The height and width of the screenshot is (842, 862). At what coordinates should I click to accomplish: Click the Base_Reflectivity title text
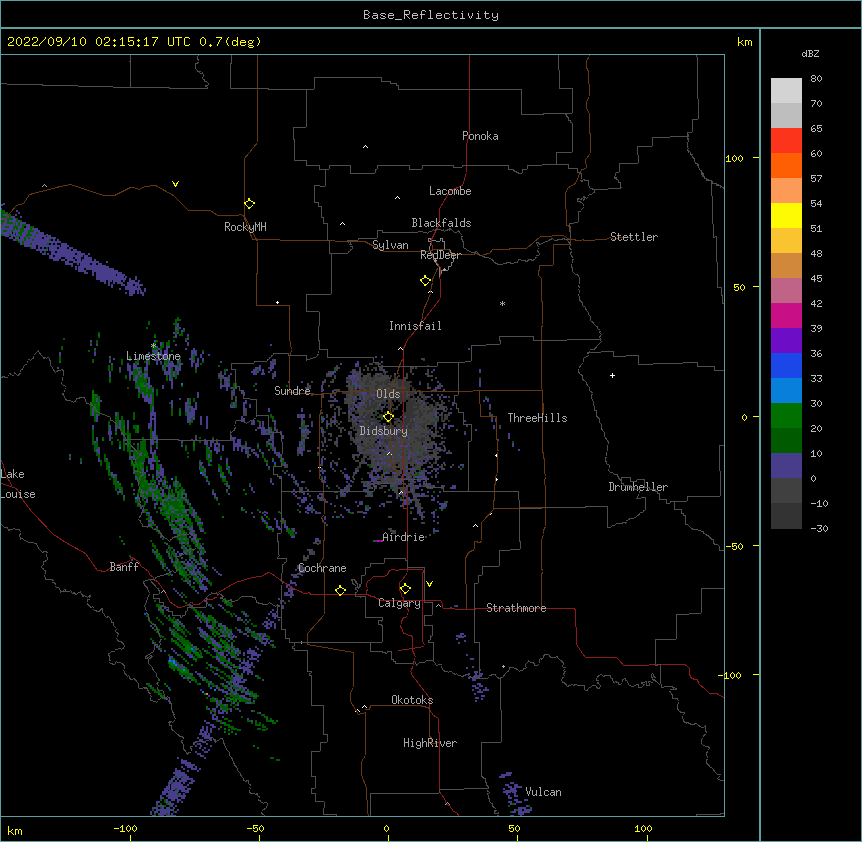[x=431, y=15]
